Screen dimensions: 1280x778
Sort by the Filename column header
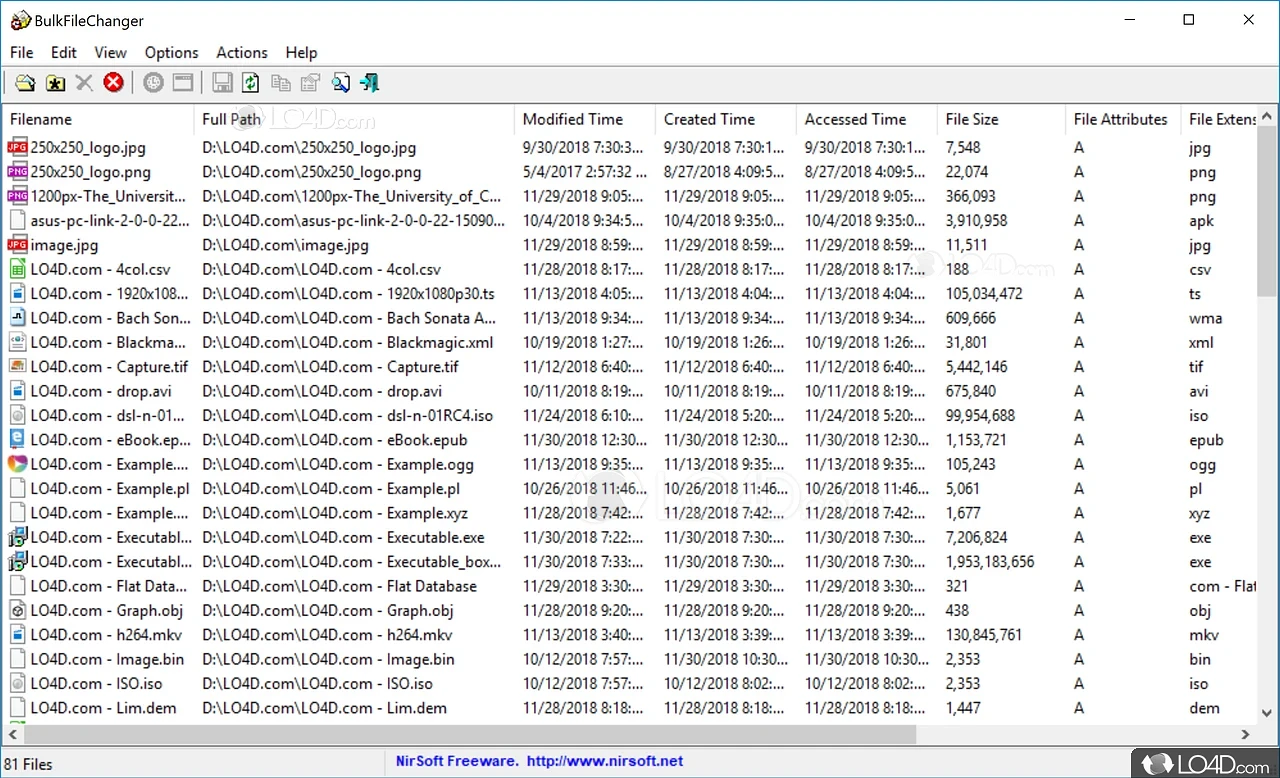pyautogui.click(x=98, y=119)
